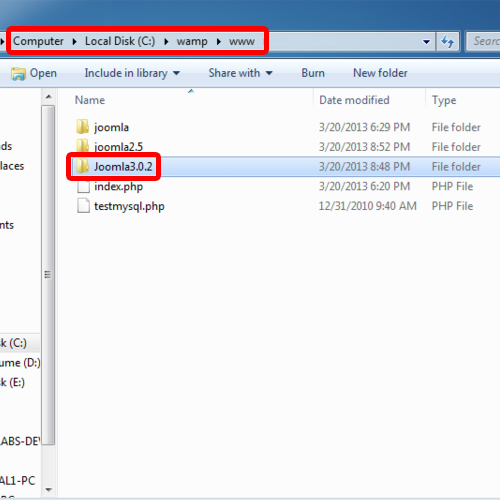This screenshot has height=500, width=500.
Task: Click date 3/20/2013 8:52 PM cell
Action: [364, 147]
